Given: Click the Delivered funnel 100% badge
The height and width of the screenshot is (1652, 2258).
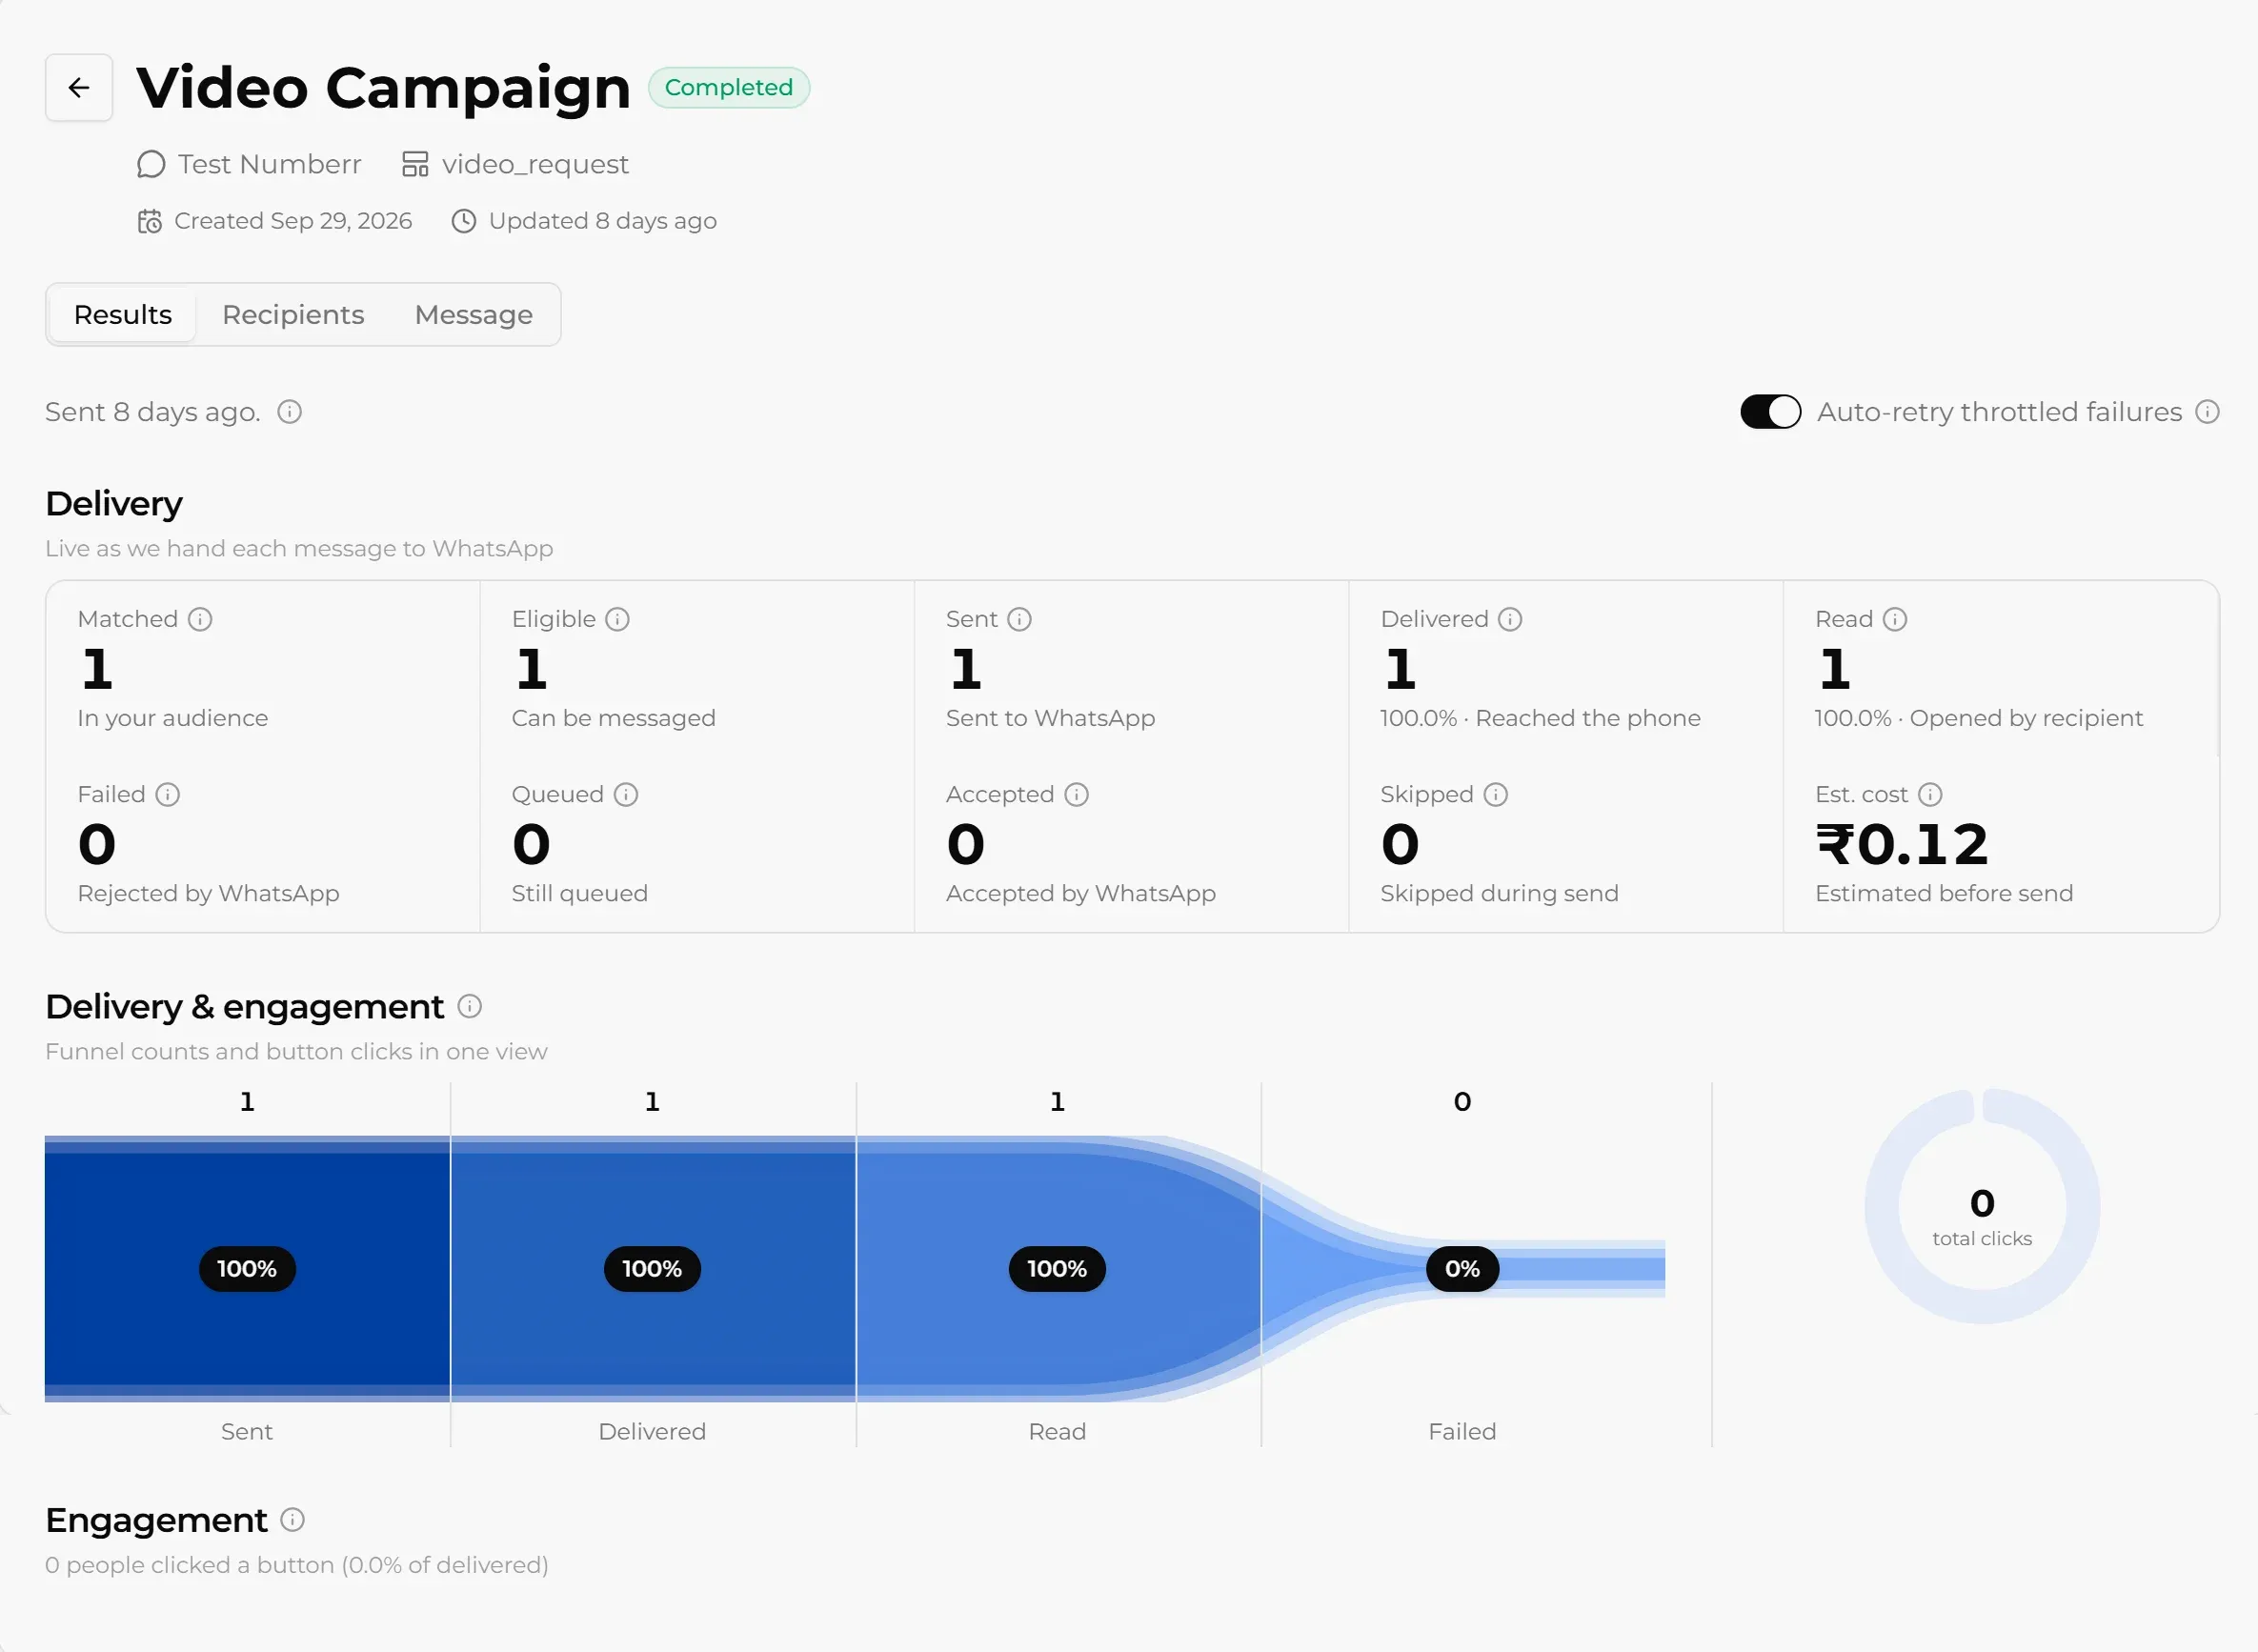Looking at the screenshot, I should (652, 1269).
